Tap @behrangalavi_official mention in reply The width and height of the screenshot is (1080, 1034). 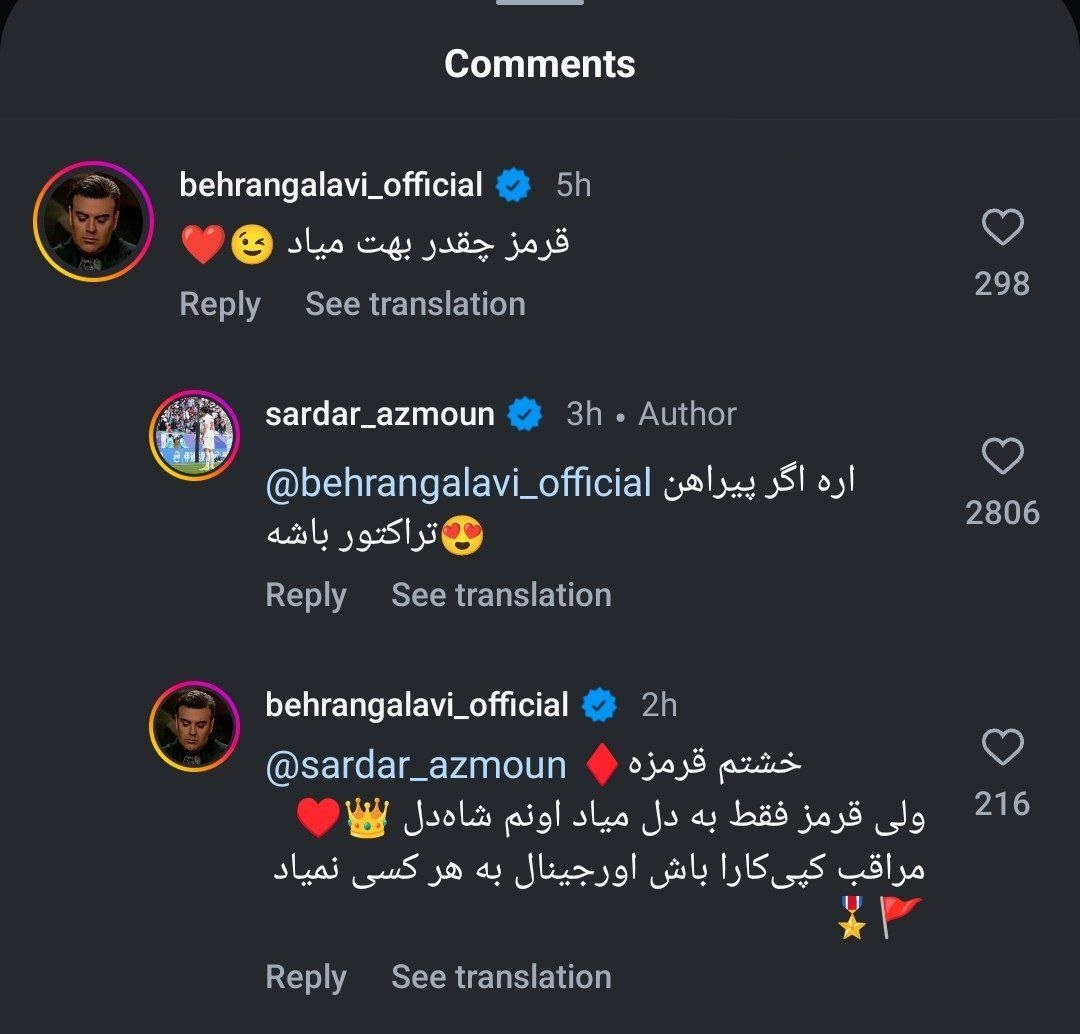[x=459, y=483]
